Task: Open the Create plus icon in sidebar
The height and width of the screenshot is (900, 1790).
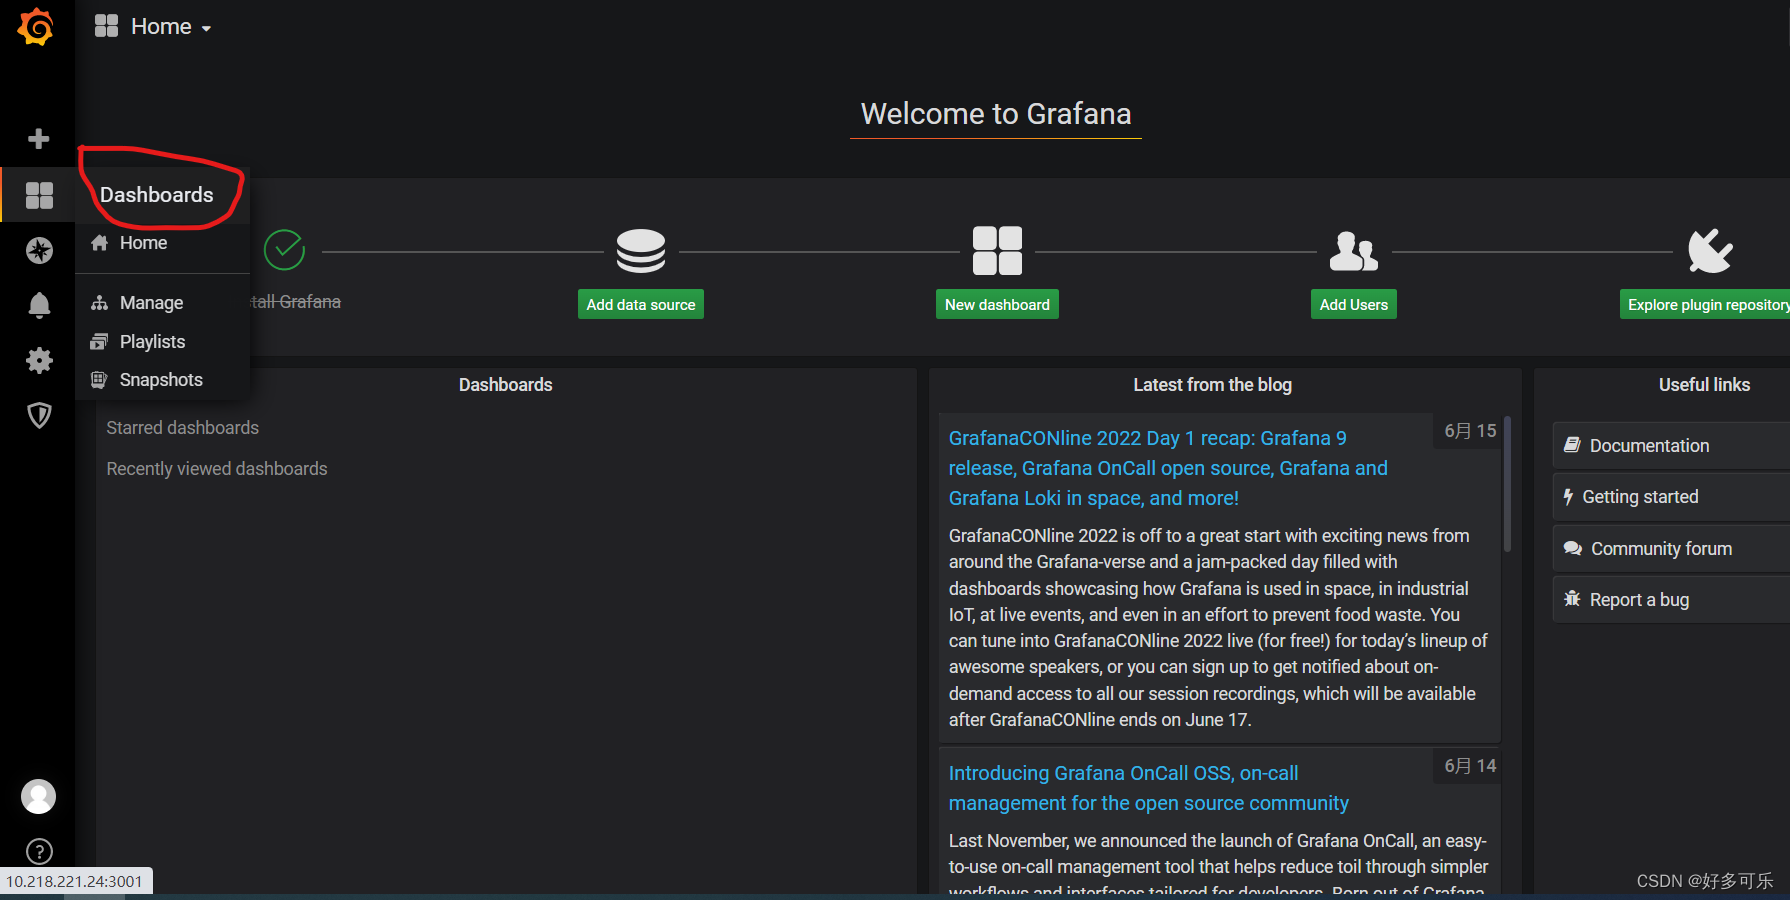Action: (x=39, y=138)
